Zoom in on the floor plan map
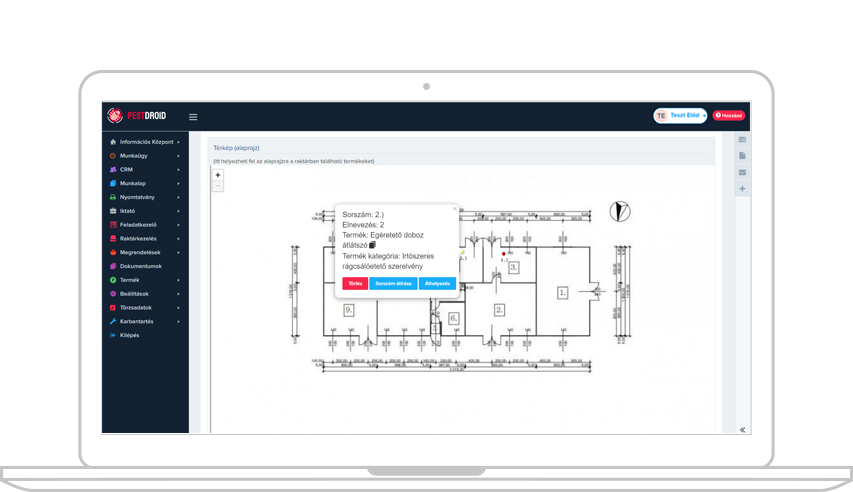The width and height of the screenshot is (853, 492). click(218, 175)
